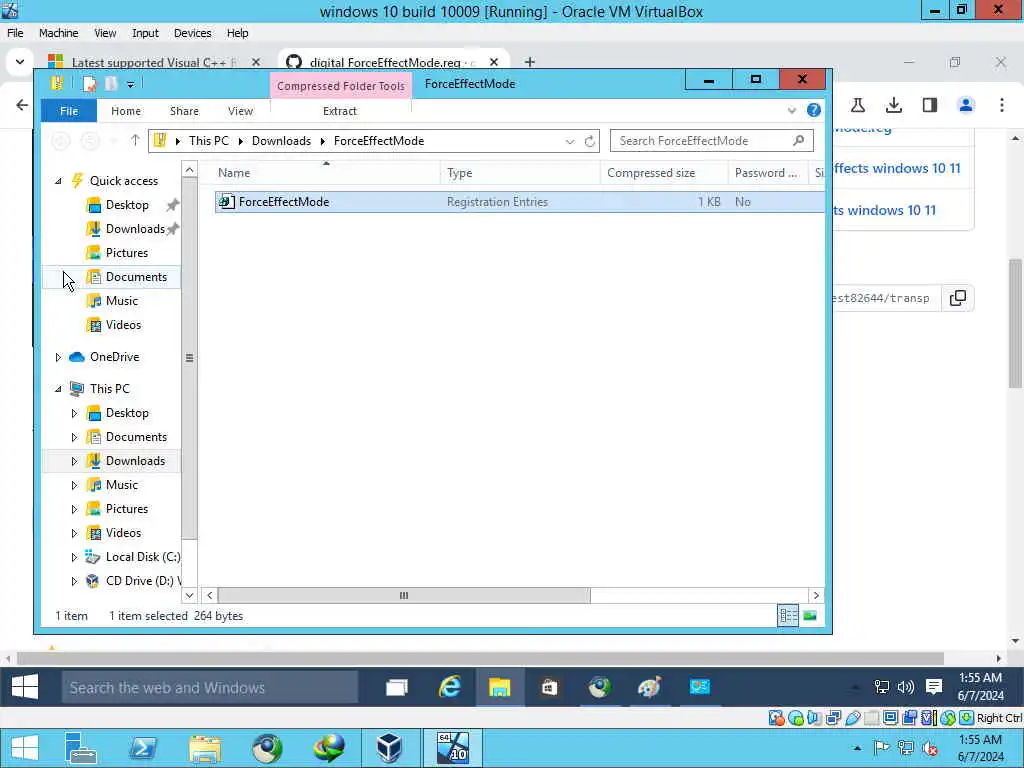The image size is (1024, 768).
Task: Sort by Password column header
Action: coord(766,173)
